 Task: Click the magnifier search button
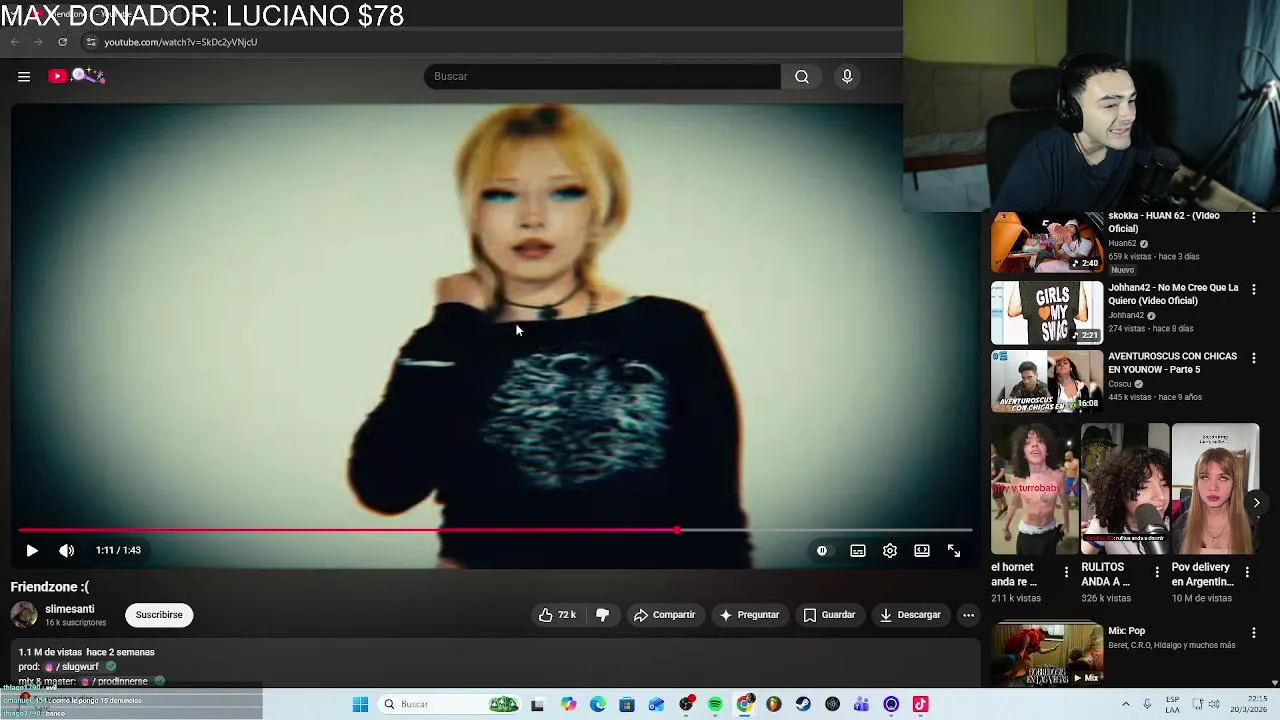click(x=802, y=76)
